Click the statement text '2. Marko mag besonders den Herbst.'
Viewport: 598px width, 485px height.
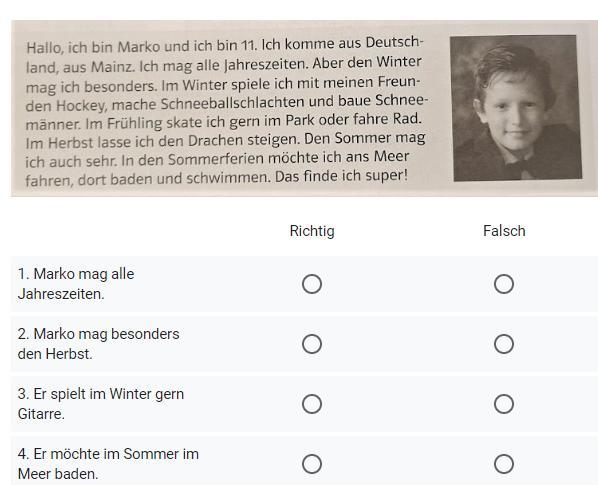coord(98,344)
